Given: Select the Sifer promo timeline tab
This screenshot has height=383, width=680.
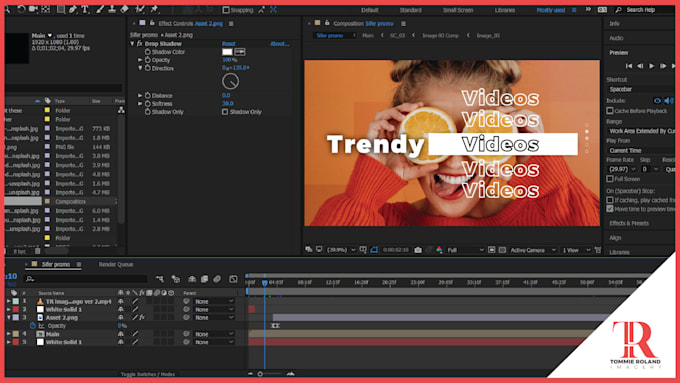Looking at the screenshot, I should pyautogui.click(x=56, y=265).
